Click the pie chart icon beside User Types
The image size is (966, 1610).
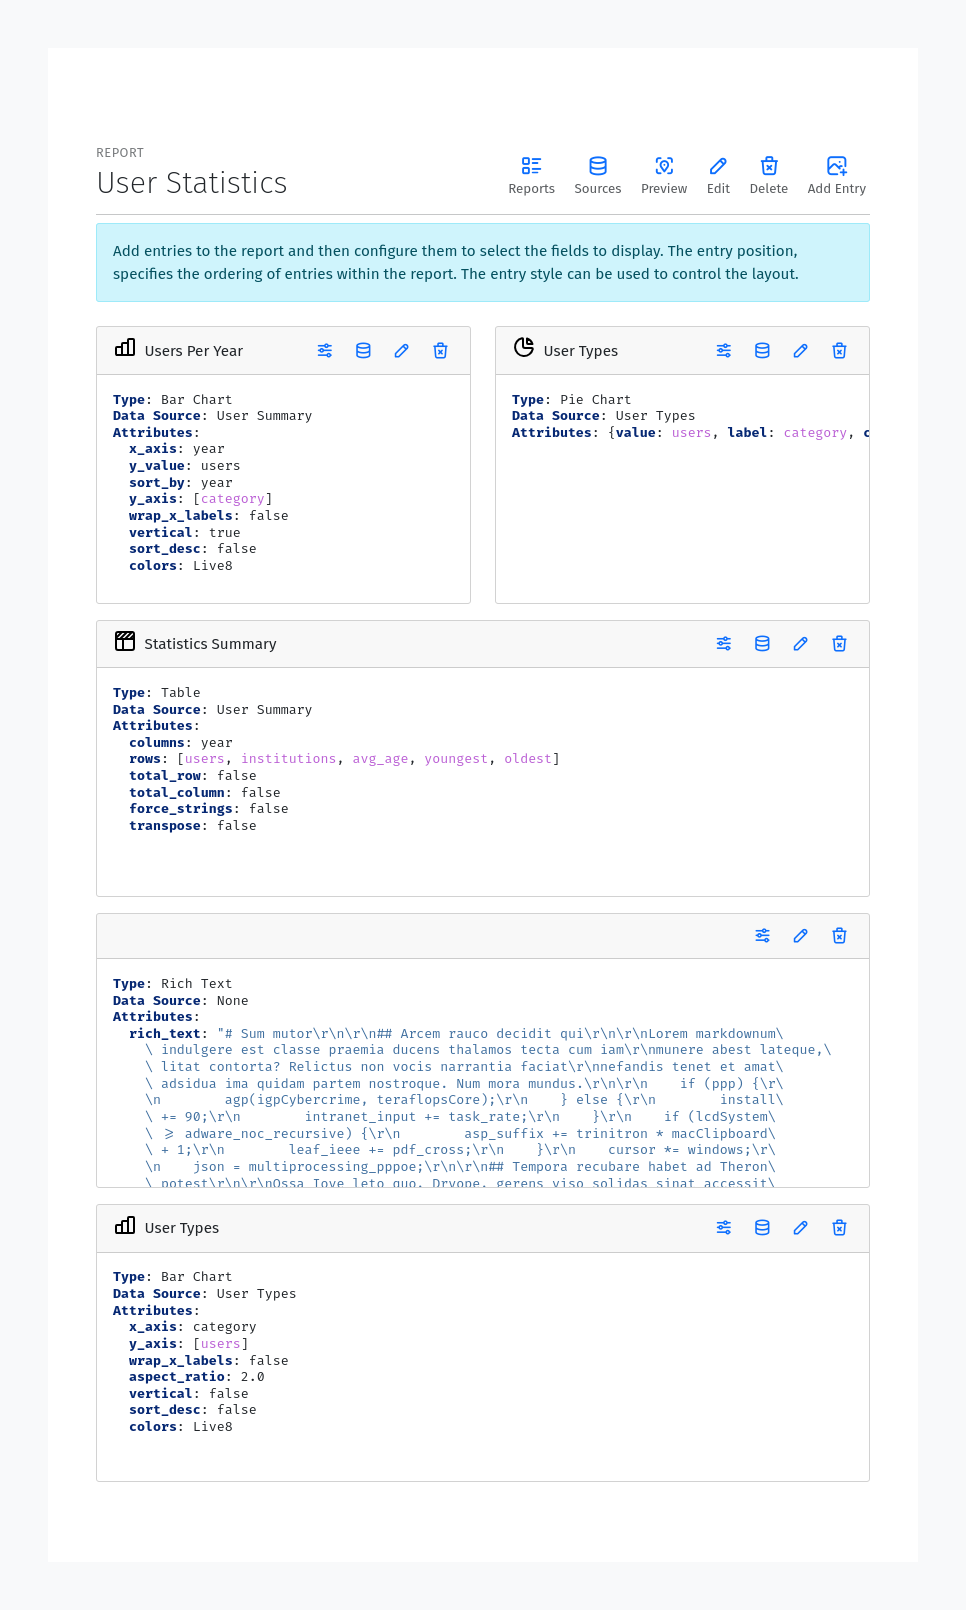pos(524,348)
